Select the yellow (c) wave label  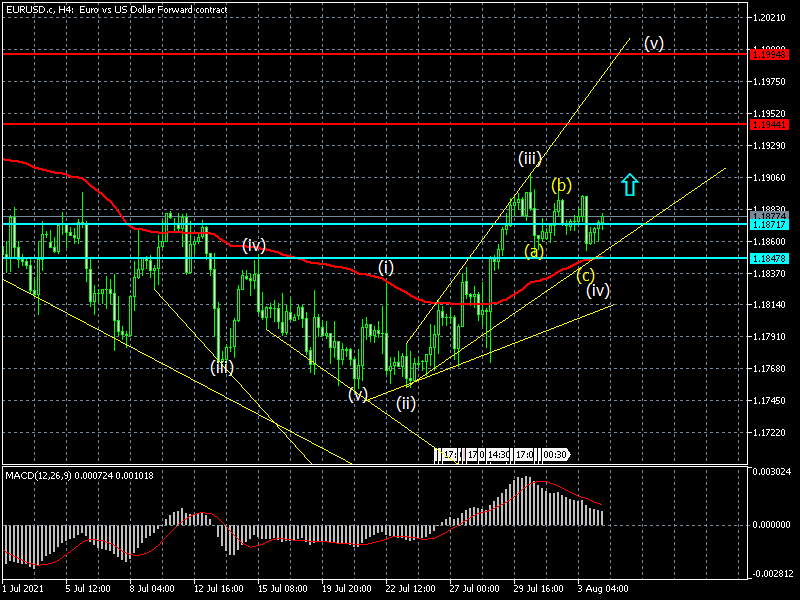pyautogui.click(x=585, y=274)
